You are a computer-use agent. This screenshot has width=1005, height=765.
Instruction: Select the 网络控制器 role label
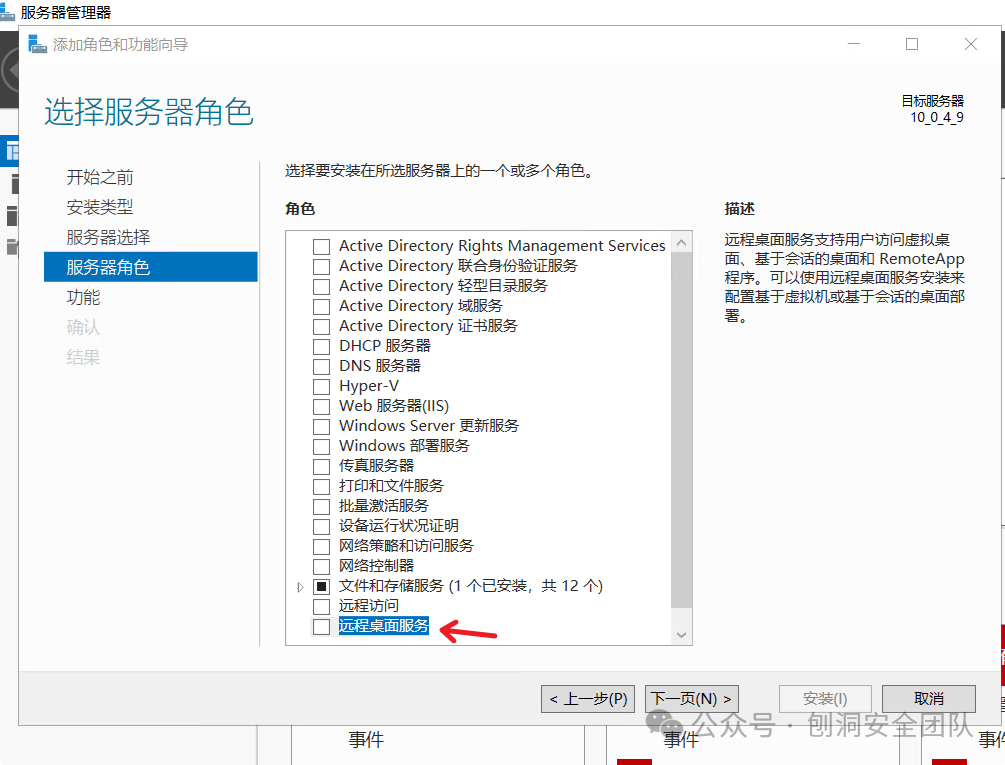pyautogui.click(x=376, y=566)
